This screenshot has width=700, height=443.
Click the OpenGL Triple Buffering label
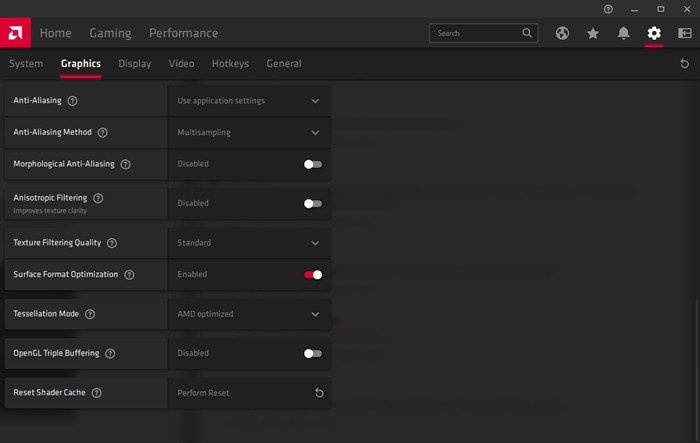click(56, 353)
